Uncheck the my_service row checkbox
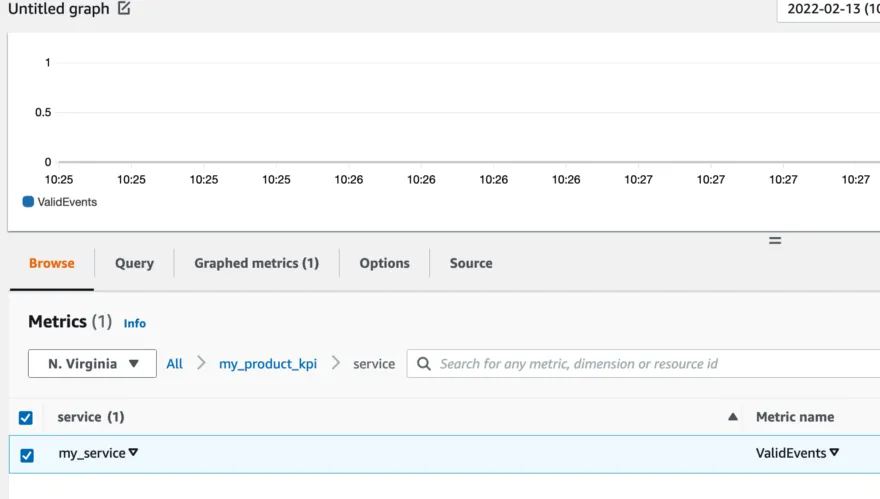880x499 pixels. tap(26, 455)
